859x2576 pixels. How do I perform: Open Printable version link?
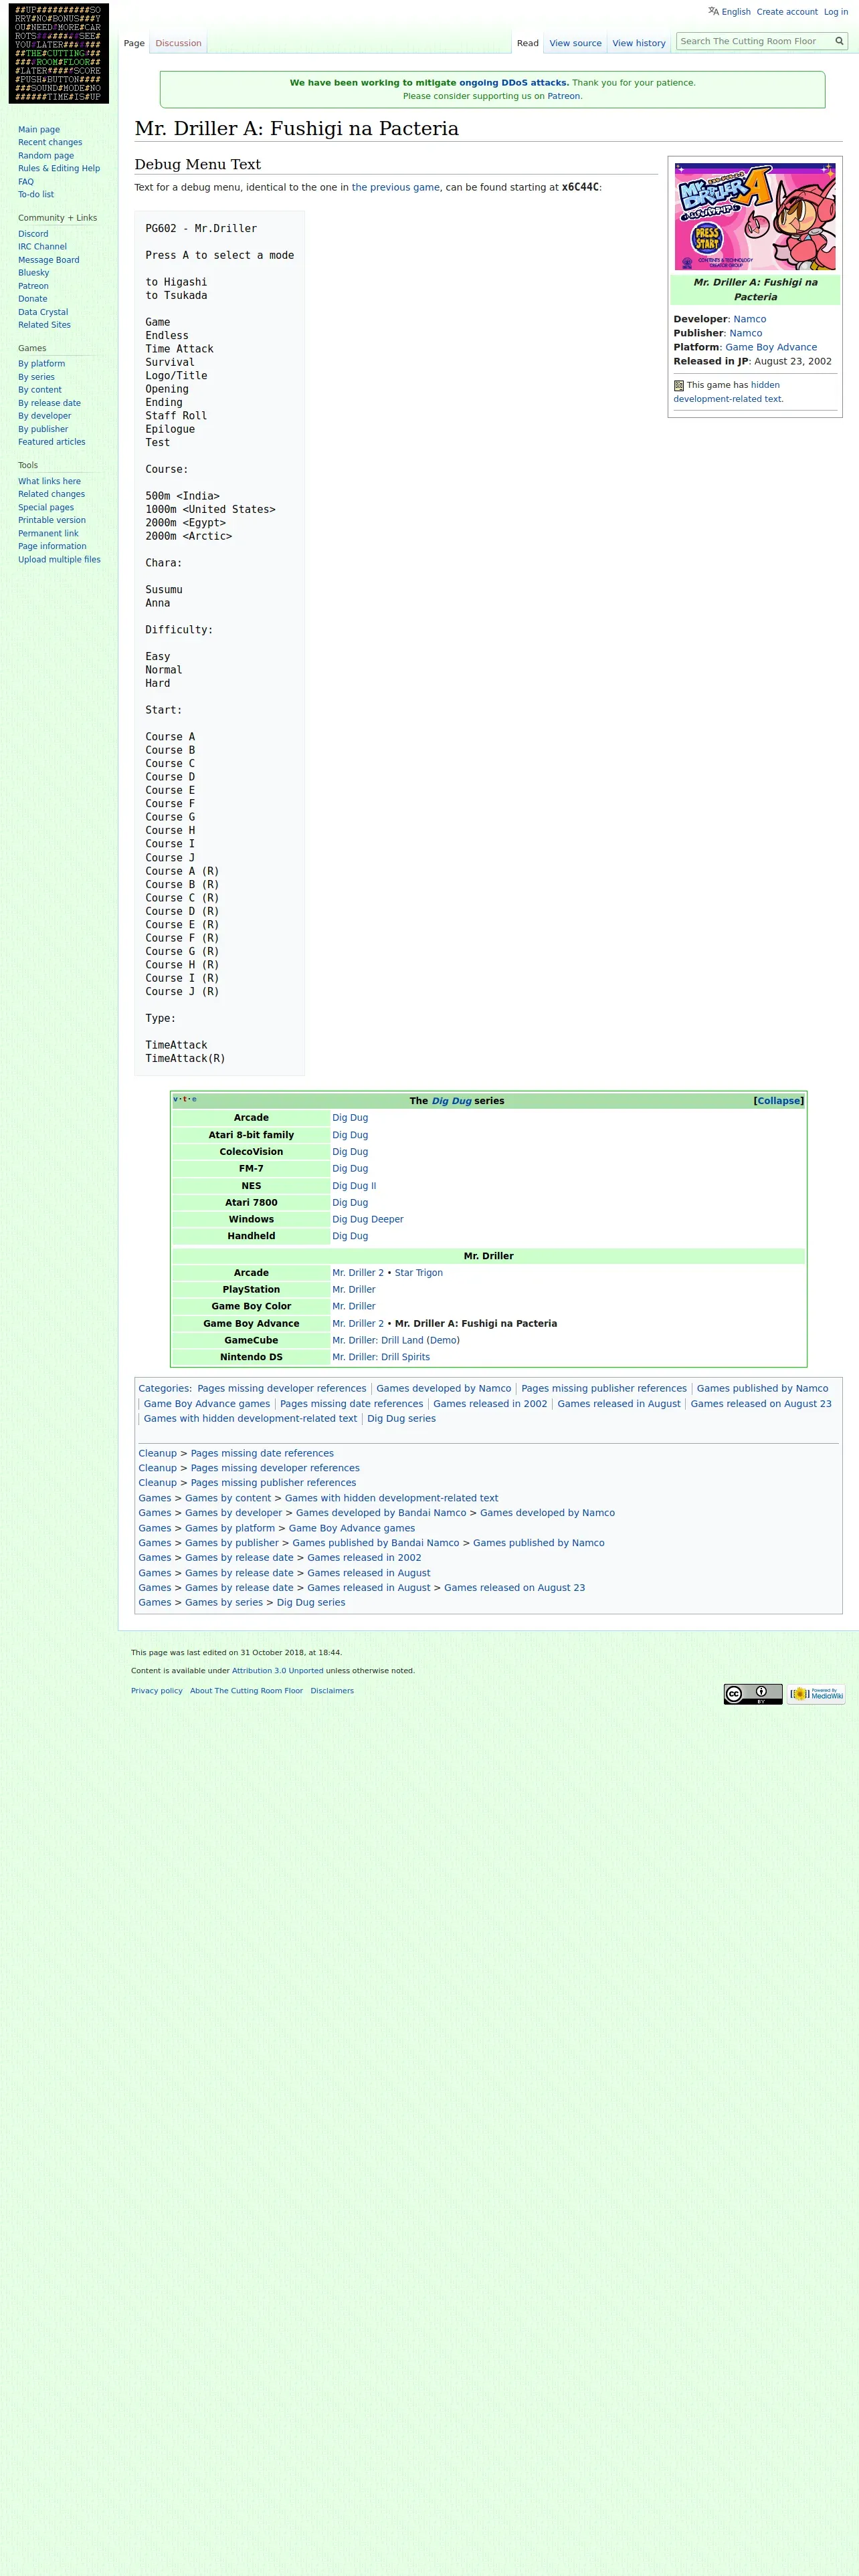pos(52,521)
